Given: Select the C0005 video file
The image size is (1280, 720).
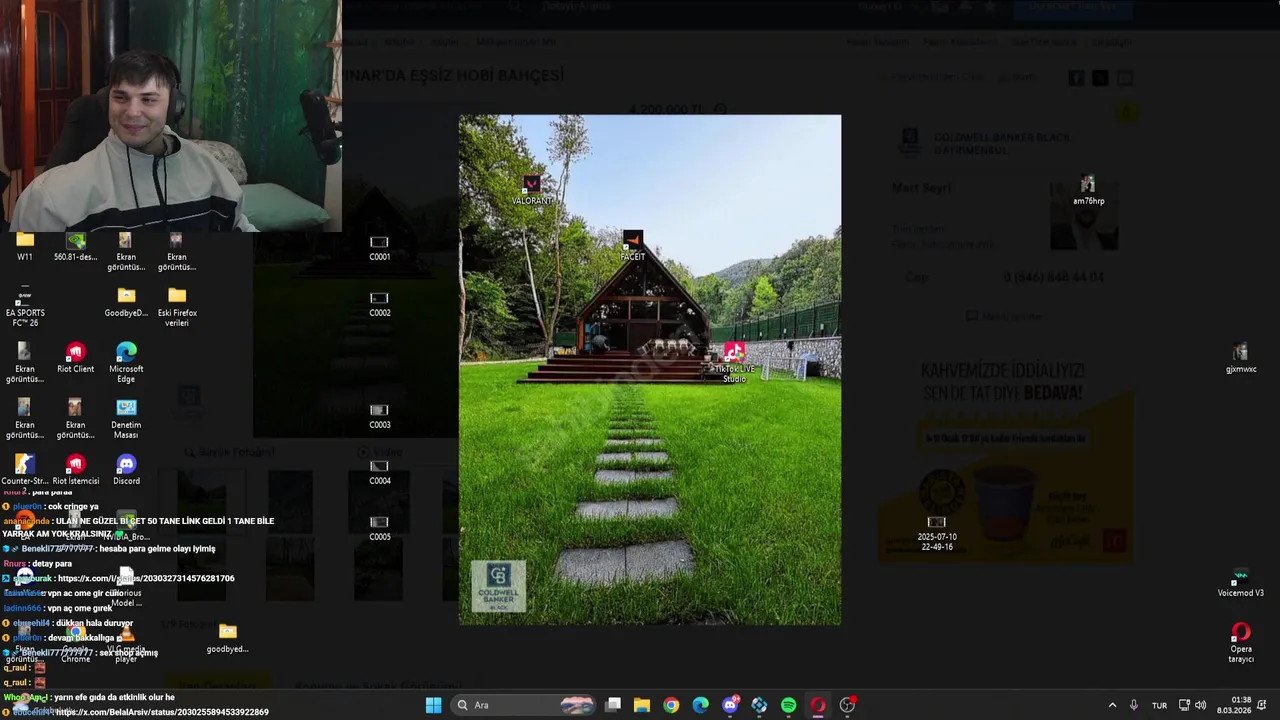Looking at the screenshot, I should pyautogui.click(x=379, y=528).
